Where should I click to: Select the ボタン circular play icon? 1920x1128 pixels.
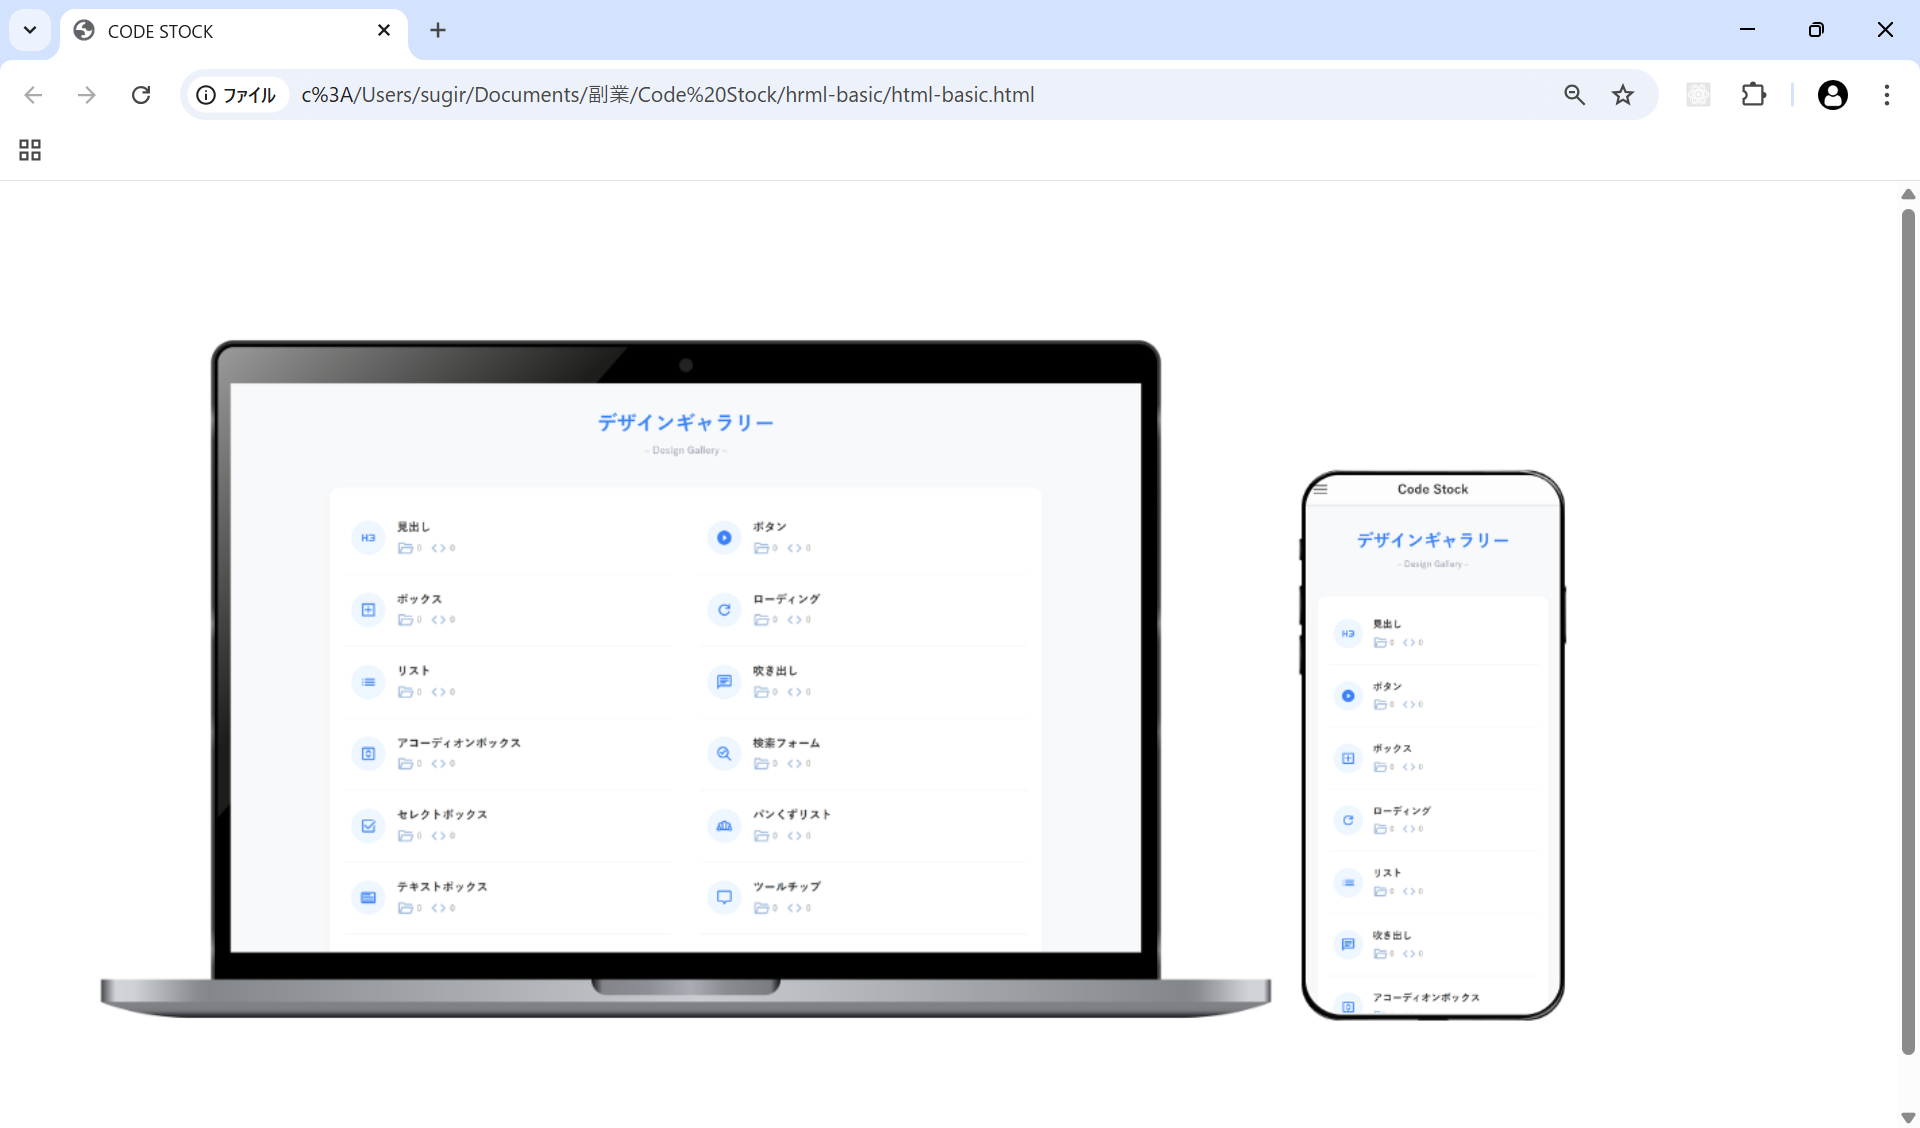724,537
